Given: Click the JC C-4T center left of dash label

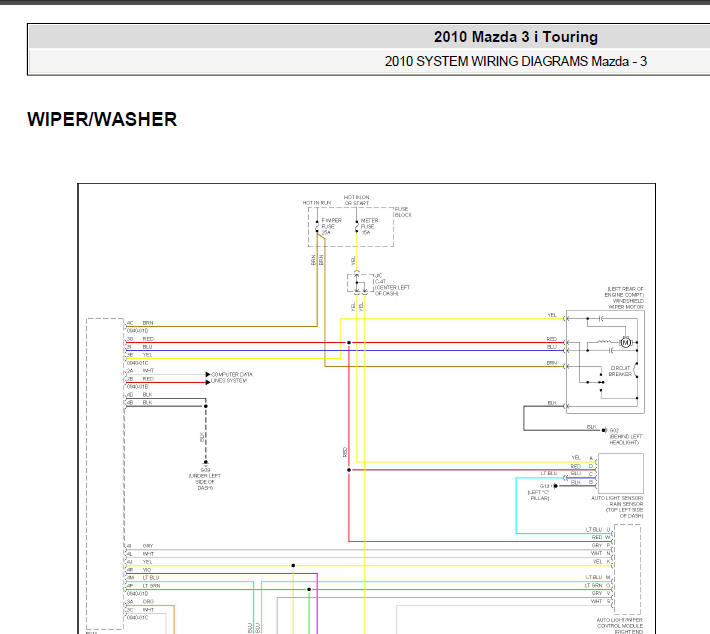Looking at the screenshot, I should [392, 284].
